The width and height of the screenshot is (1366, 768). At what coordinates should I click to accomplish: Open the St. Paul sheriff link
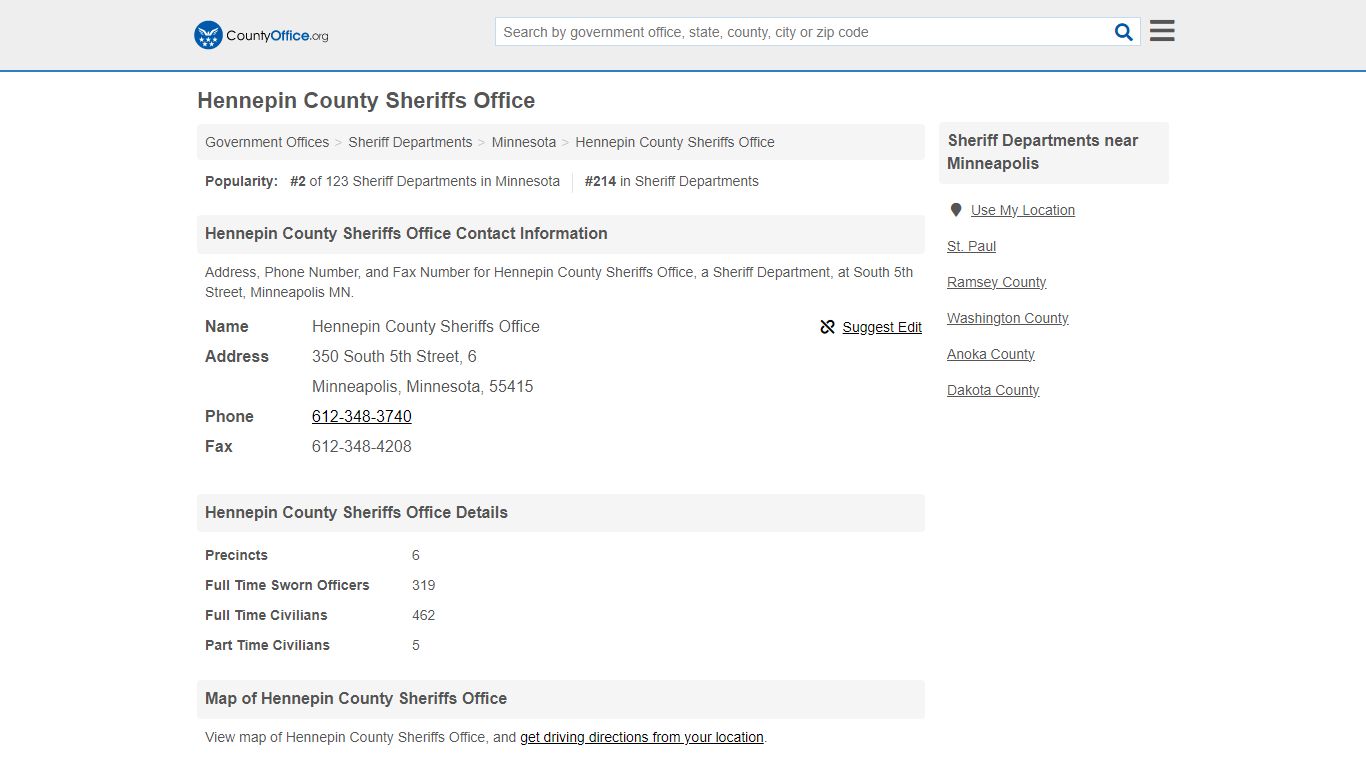[971, 246]
